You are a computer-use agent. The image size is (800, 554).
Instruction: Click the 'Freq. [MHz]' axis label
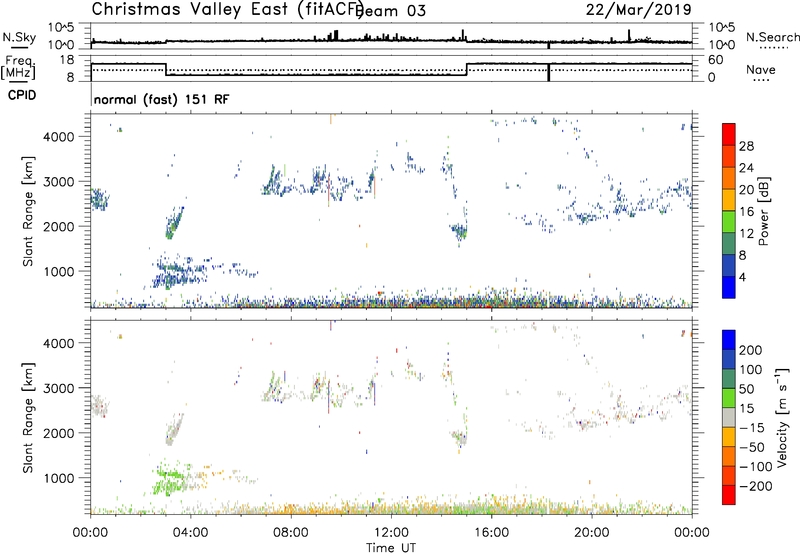click(18, 68)
